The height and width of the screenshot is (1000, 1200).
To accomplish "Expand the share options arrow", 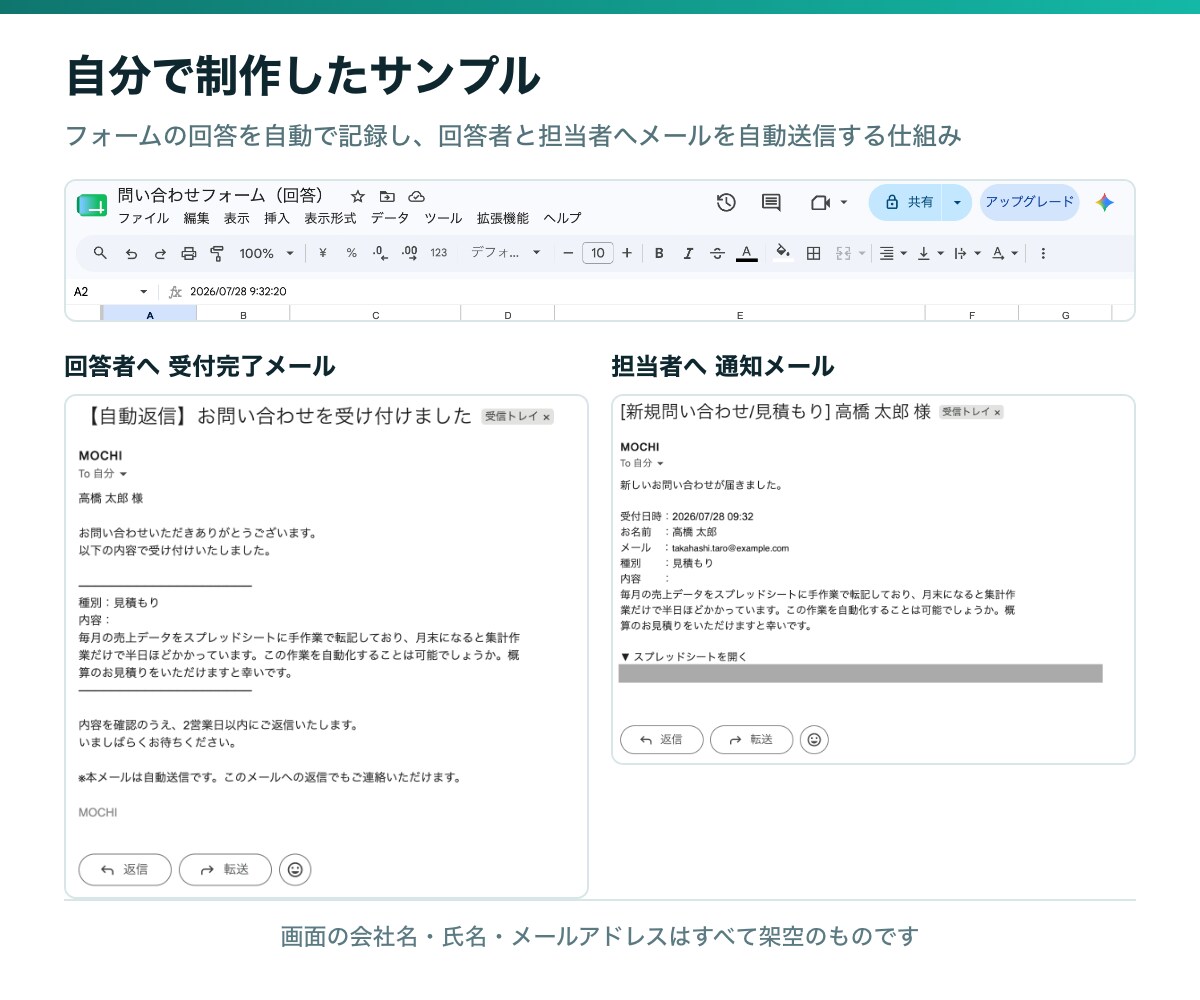I will (957, 202).
